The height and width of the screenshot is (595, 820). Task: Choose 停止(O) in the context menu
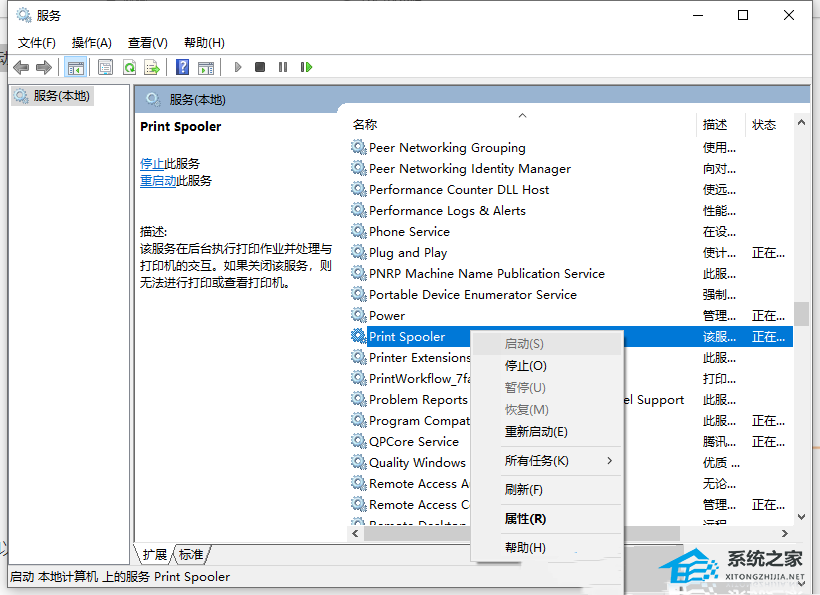pos(525,366)
